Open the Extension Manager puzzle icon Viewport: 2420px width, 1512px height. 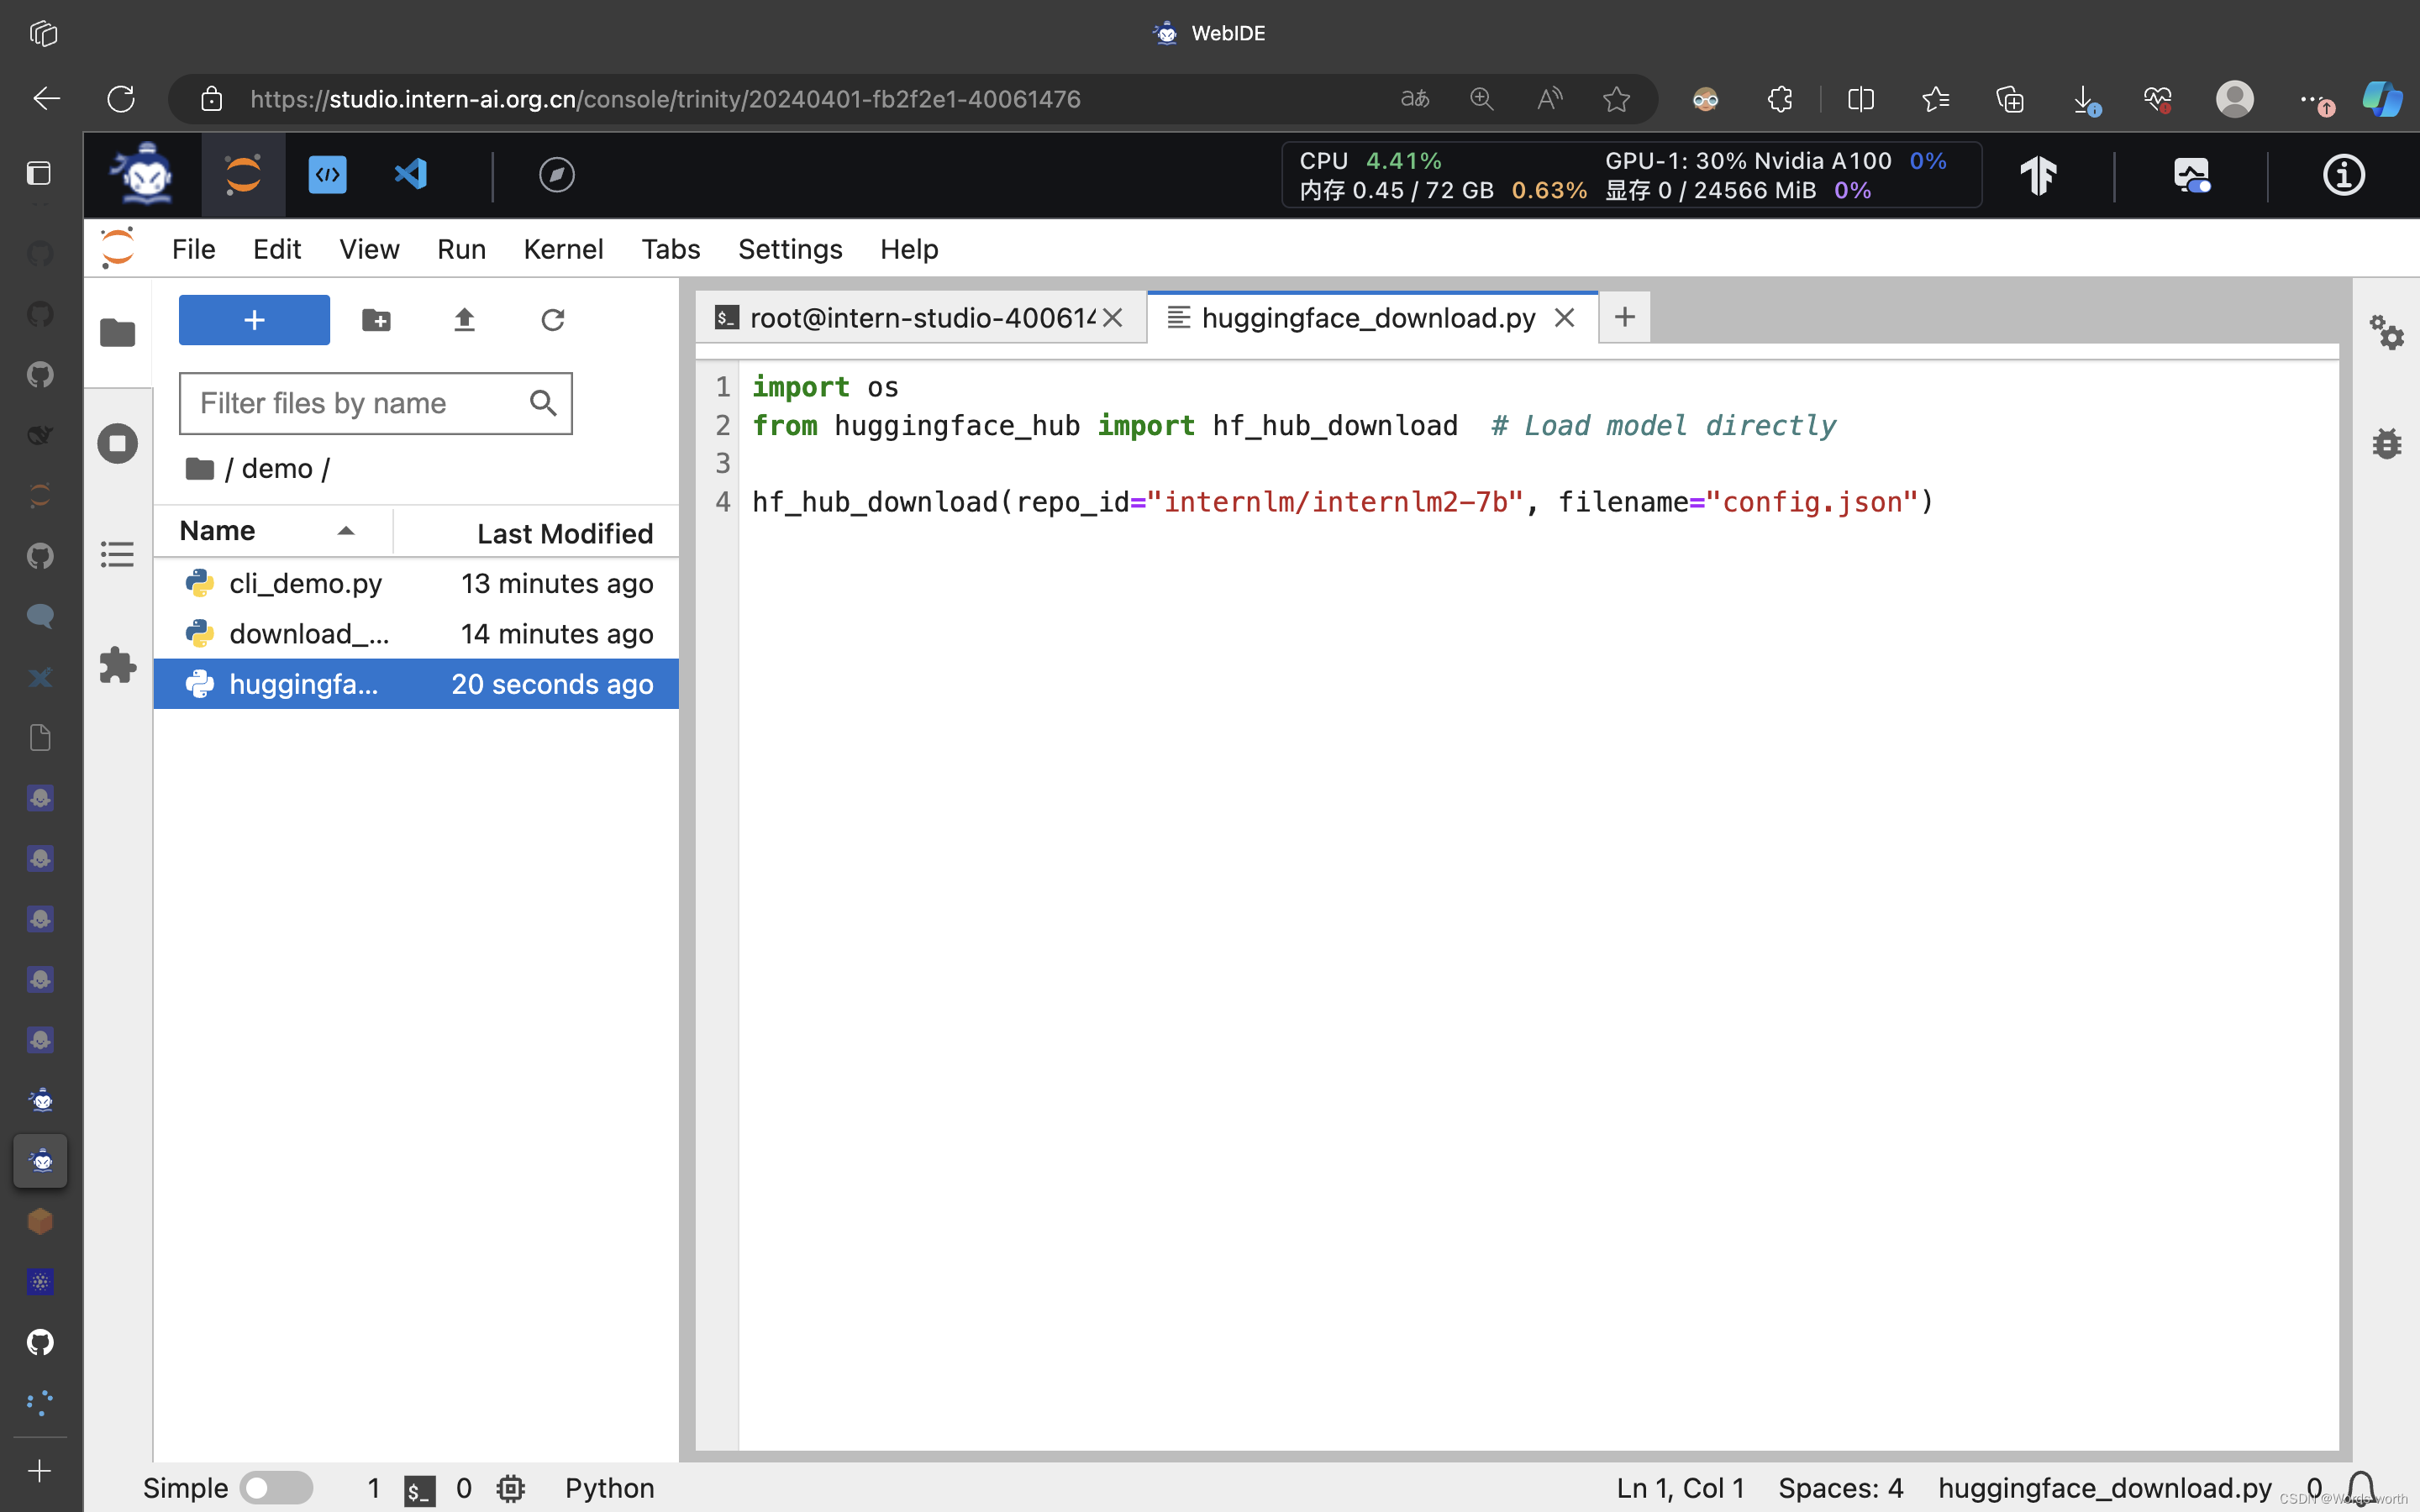pos(117,665)
